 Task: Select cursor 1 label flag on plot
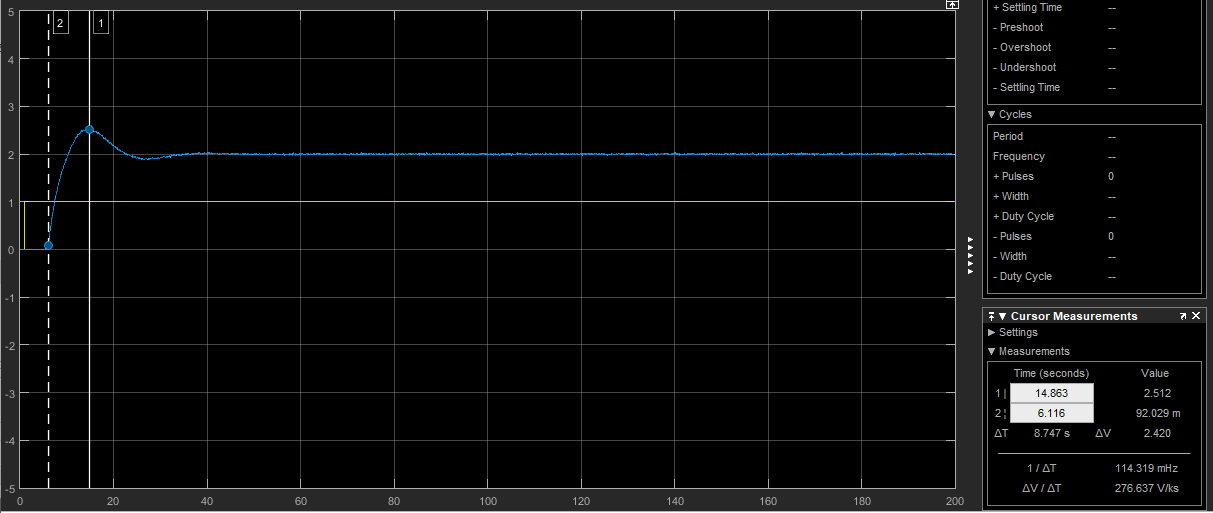point(100,23)
